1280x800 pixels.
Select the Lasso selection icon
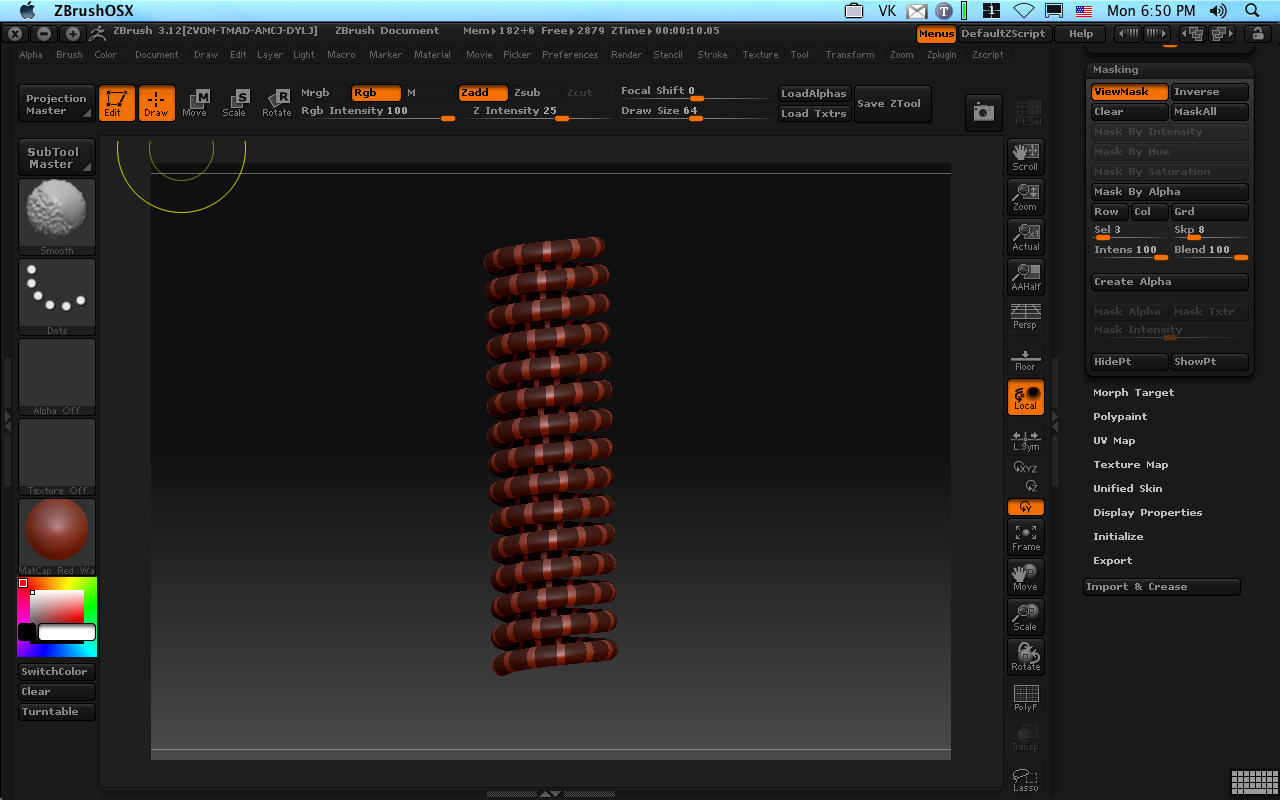coord(1025,779)
